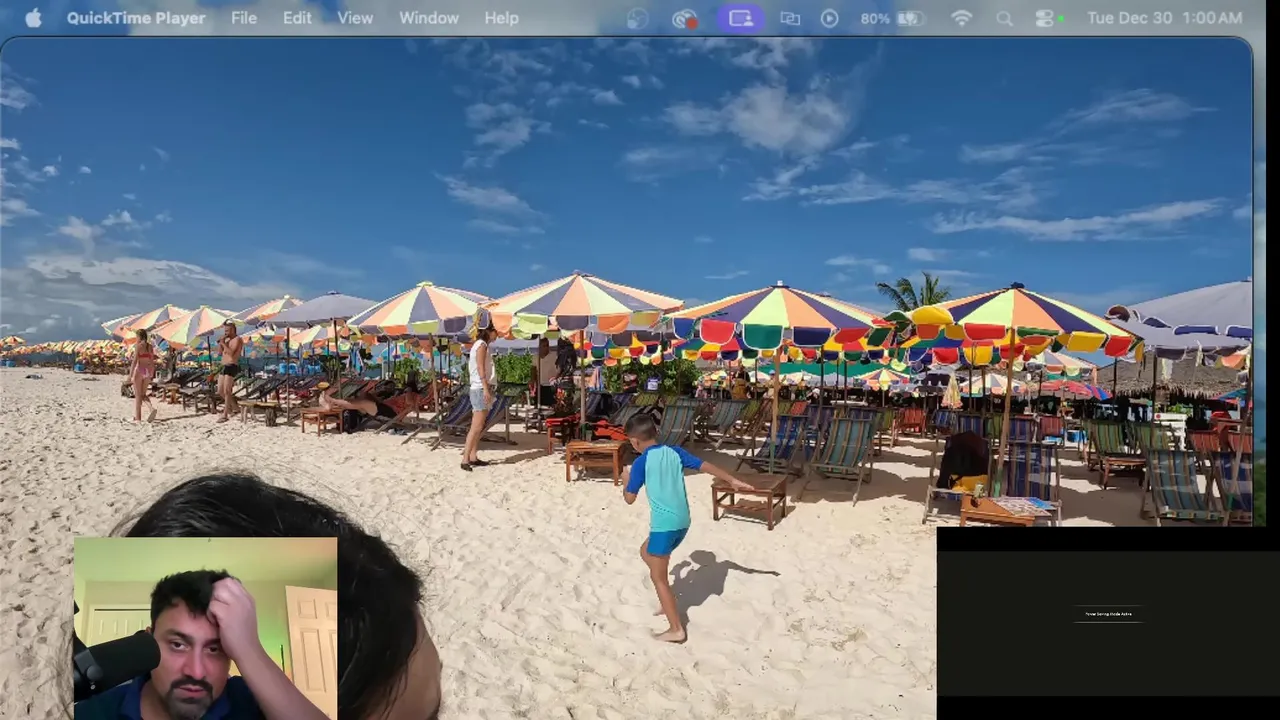The width and height of the screenshot is (1280, 720).
Task: Open Control Center toggles icon
Action: 1046,18
